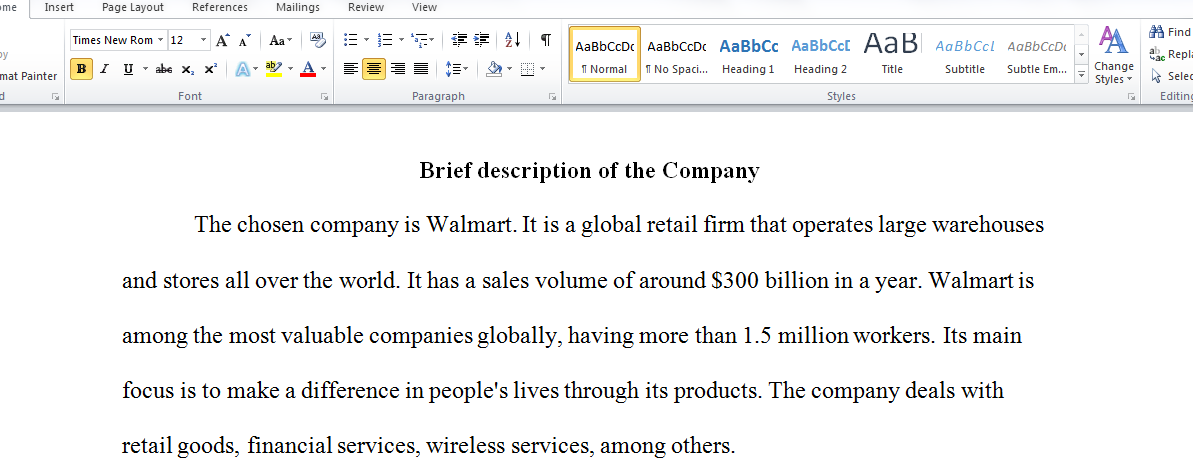The height and width of the screenshot is (476, 1193).
Task: Open the Borders dropdown arrow
Action: click(x=542, y=69)
